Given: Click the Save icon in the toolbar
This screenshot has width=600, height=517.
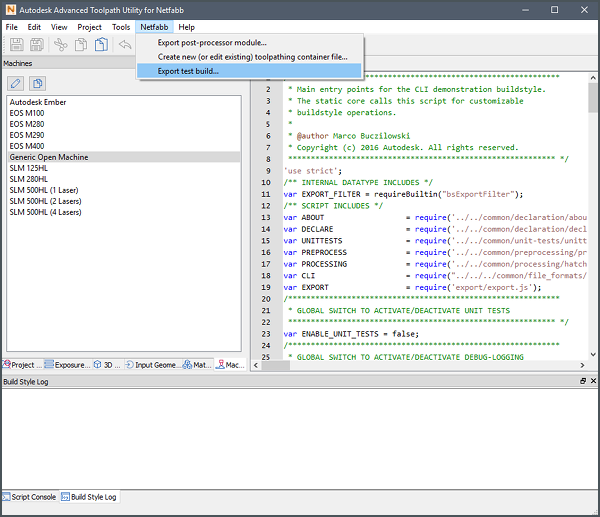Looking at the screenshot, I should pyautogui.click(x=15, y=45).
